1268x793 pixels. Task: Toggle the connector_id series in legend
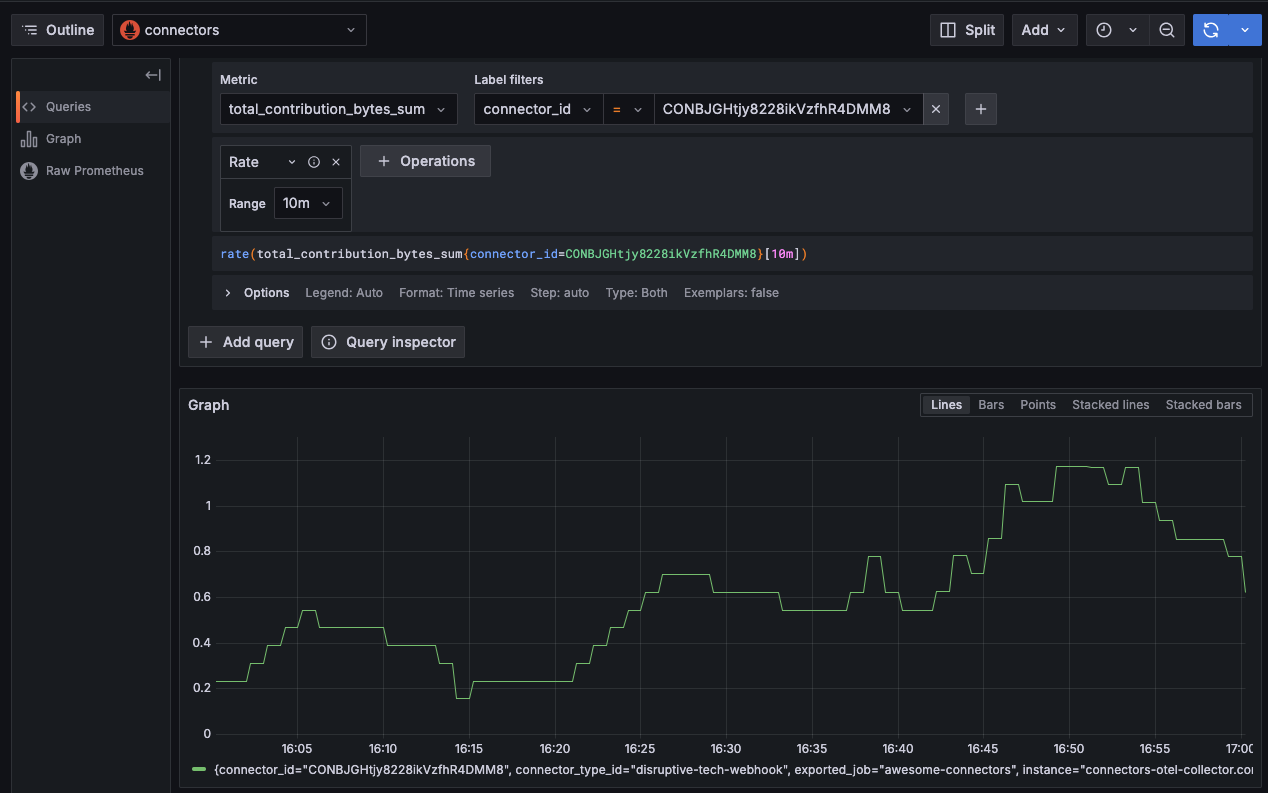pyautogui.click(x=733, y=770)
